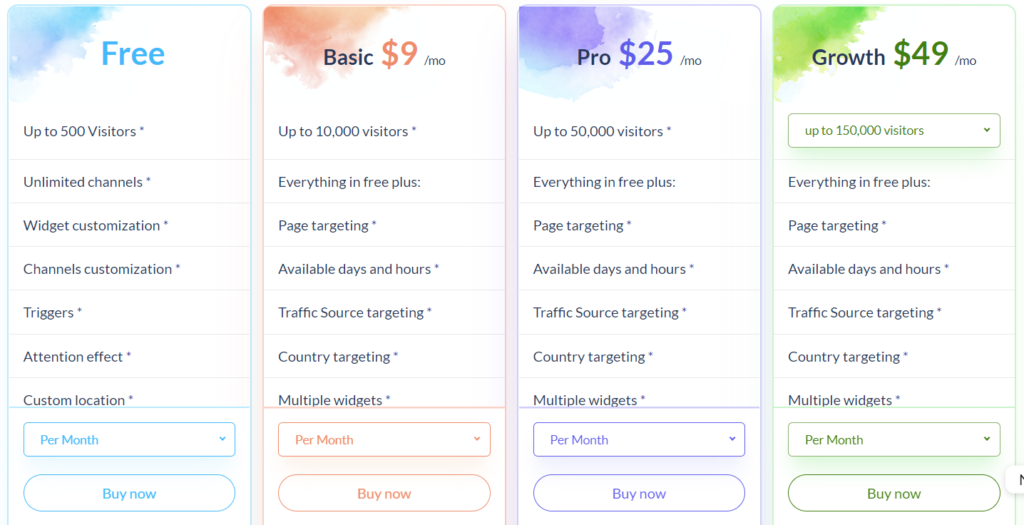Open the Free plan Per Month dropdown
The height and width of the screenshot is (525, 1024).
pos(129,439)
